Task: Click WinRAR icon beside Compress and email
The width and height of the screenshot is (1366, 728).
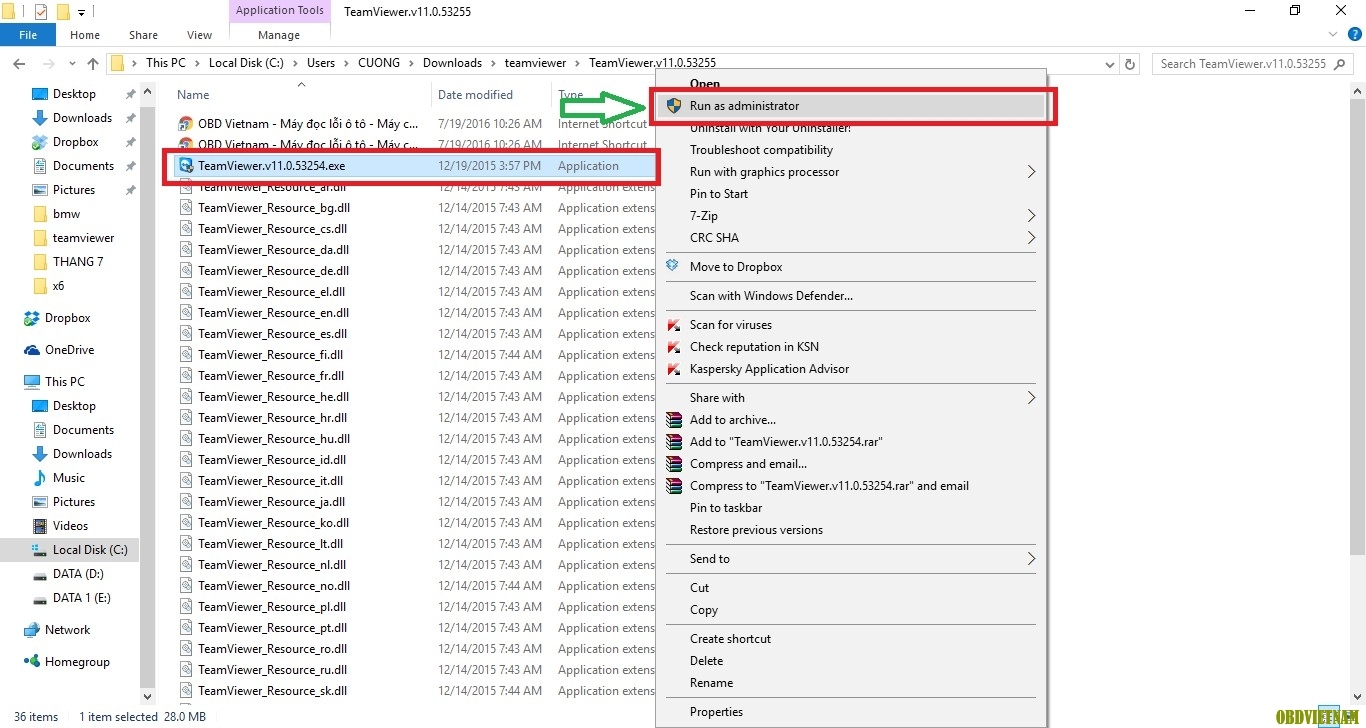Action: click(x=674, y=464)
